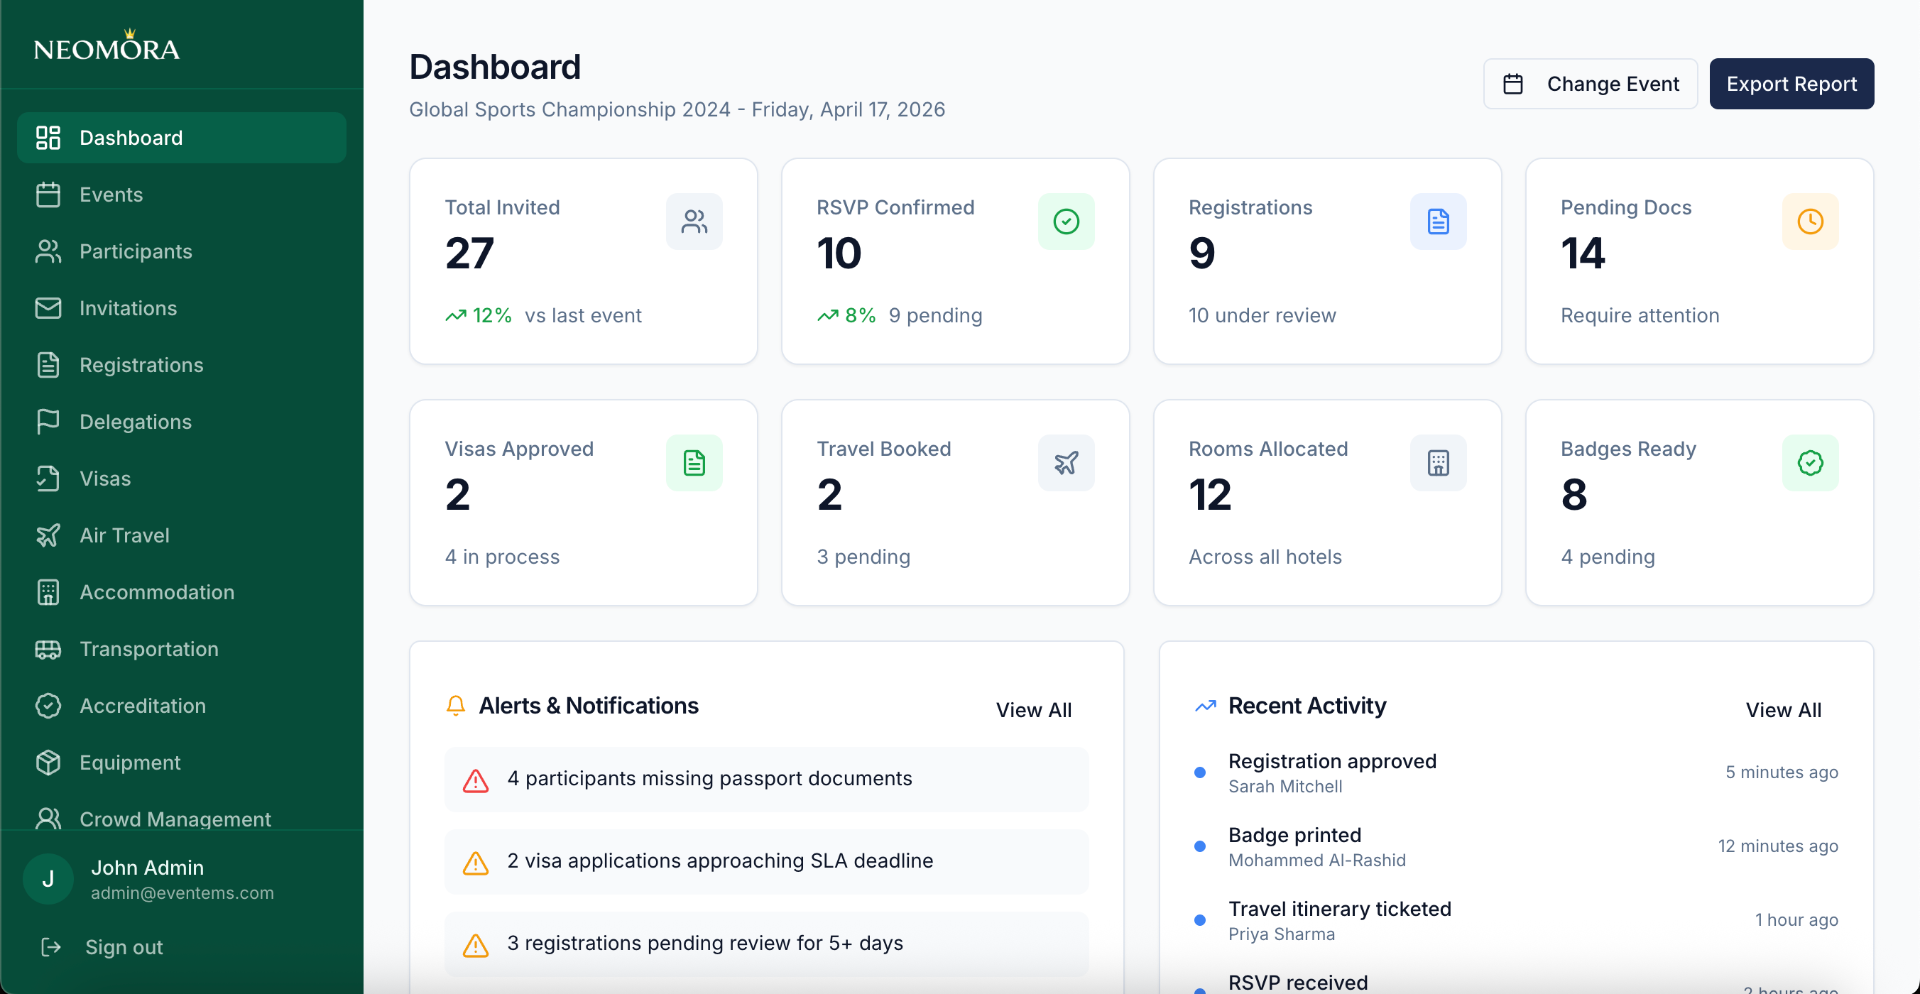Select the Visas sidebar icon
1920x994 pixels.
click(48, 478)
